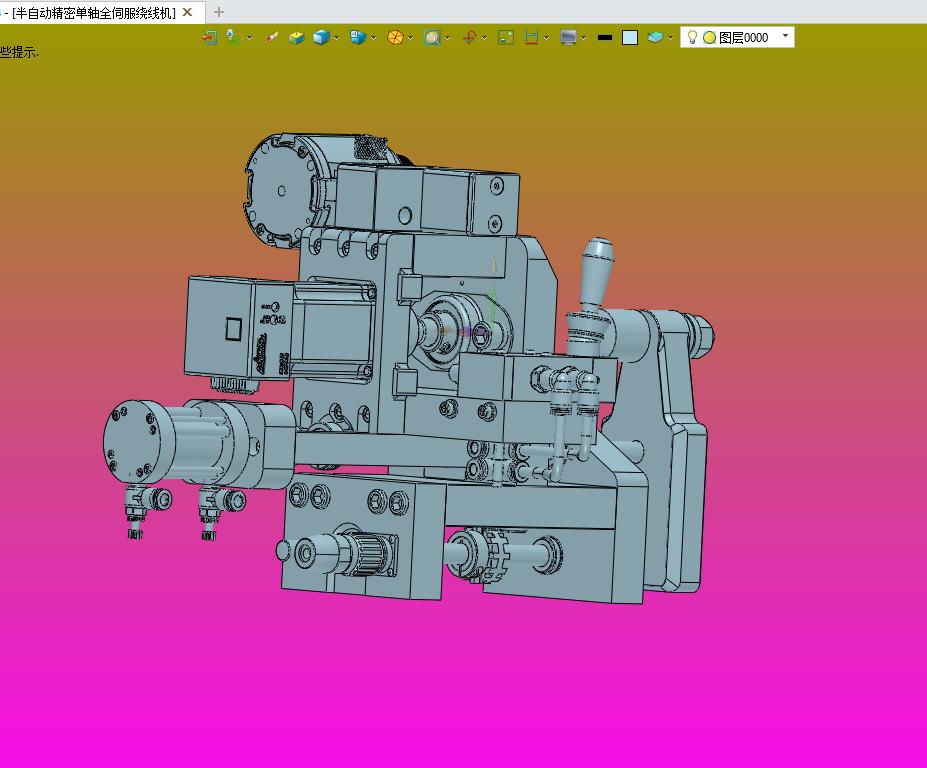Image resolution: width=927 pixels, height=768 pixels.
Task: Select the blue shaded cube display icon
Action: point(321,38)
